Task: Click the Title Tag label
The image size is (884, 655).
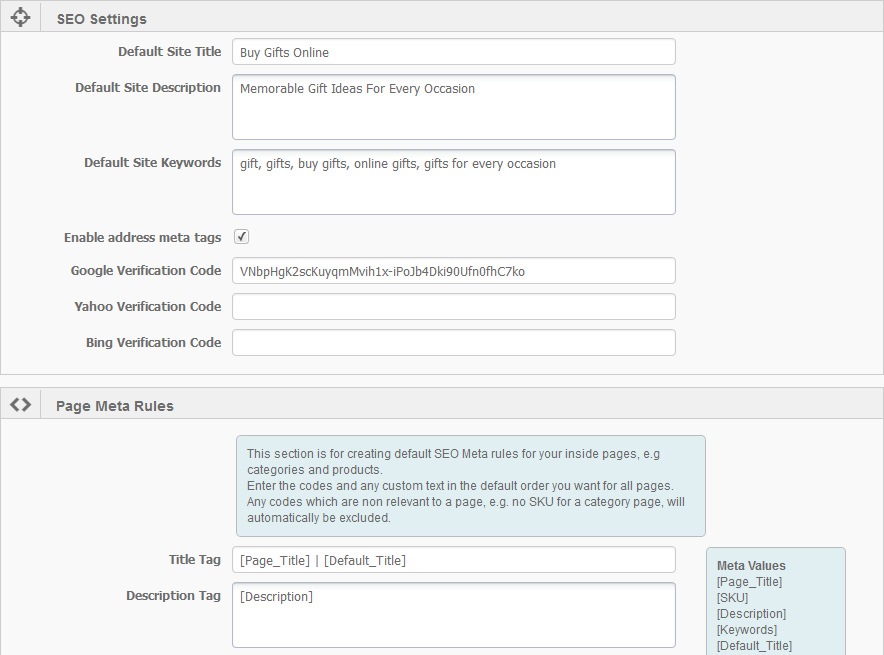Action: tap(195, 560)
